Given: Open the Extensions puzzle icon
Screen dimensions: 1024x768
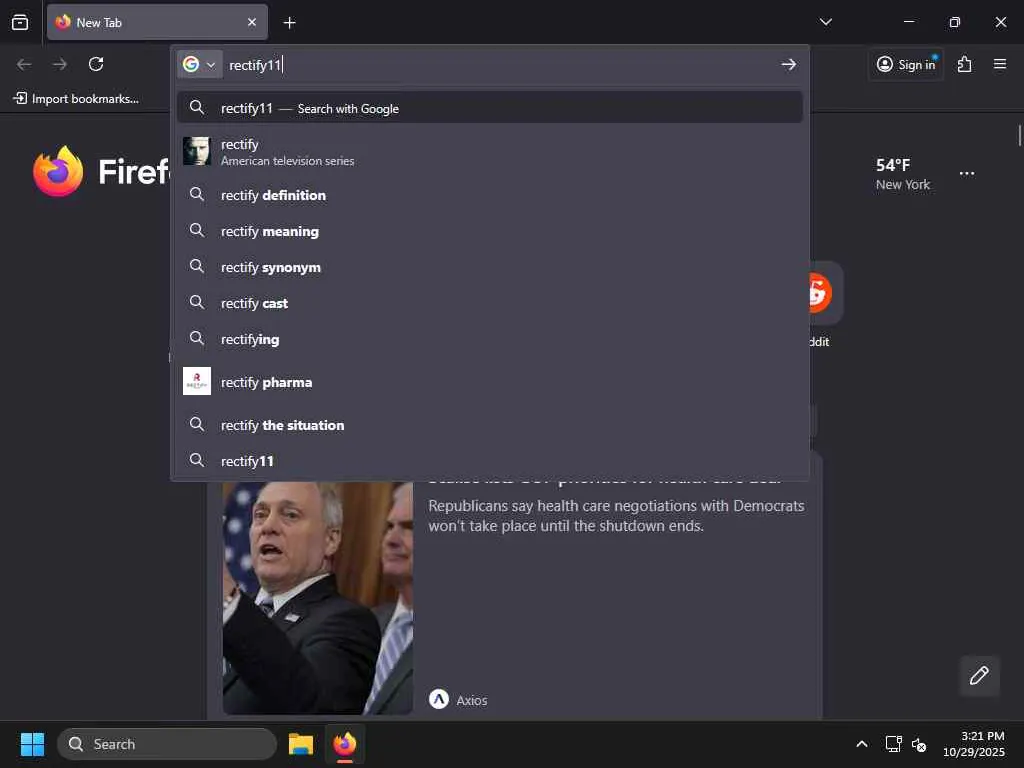Looking at the screenshot, I should tap(965, 64).
